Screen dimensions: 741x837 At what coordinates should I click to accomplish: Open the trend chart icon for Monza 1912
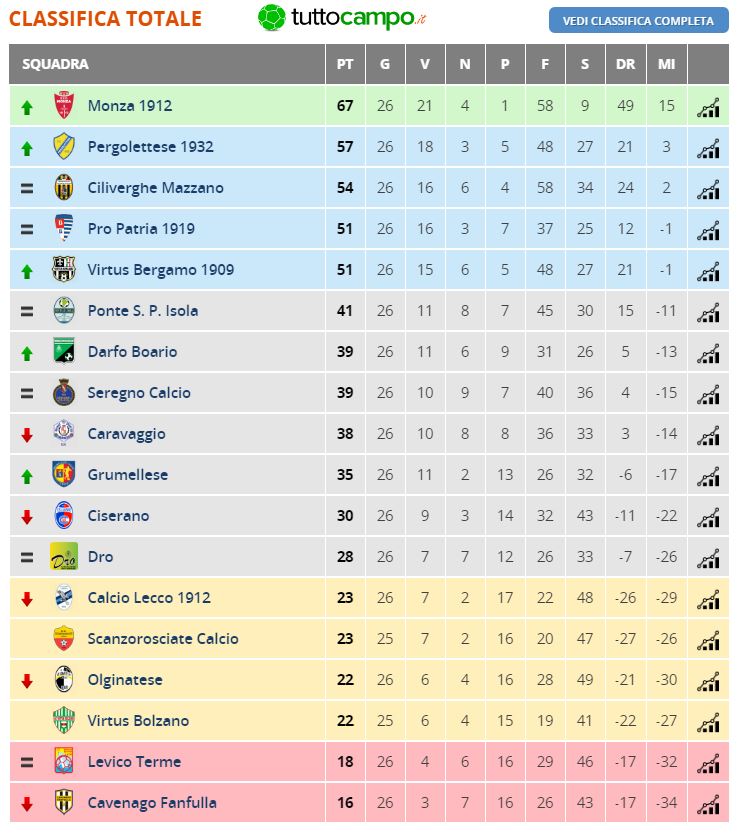(x=708, y=106)
